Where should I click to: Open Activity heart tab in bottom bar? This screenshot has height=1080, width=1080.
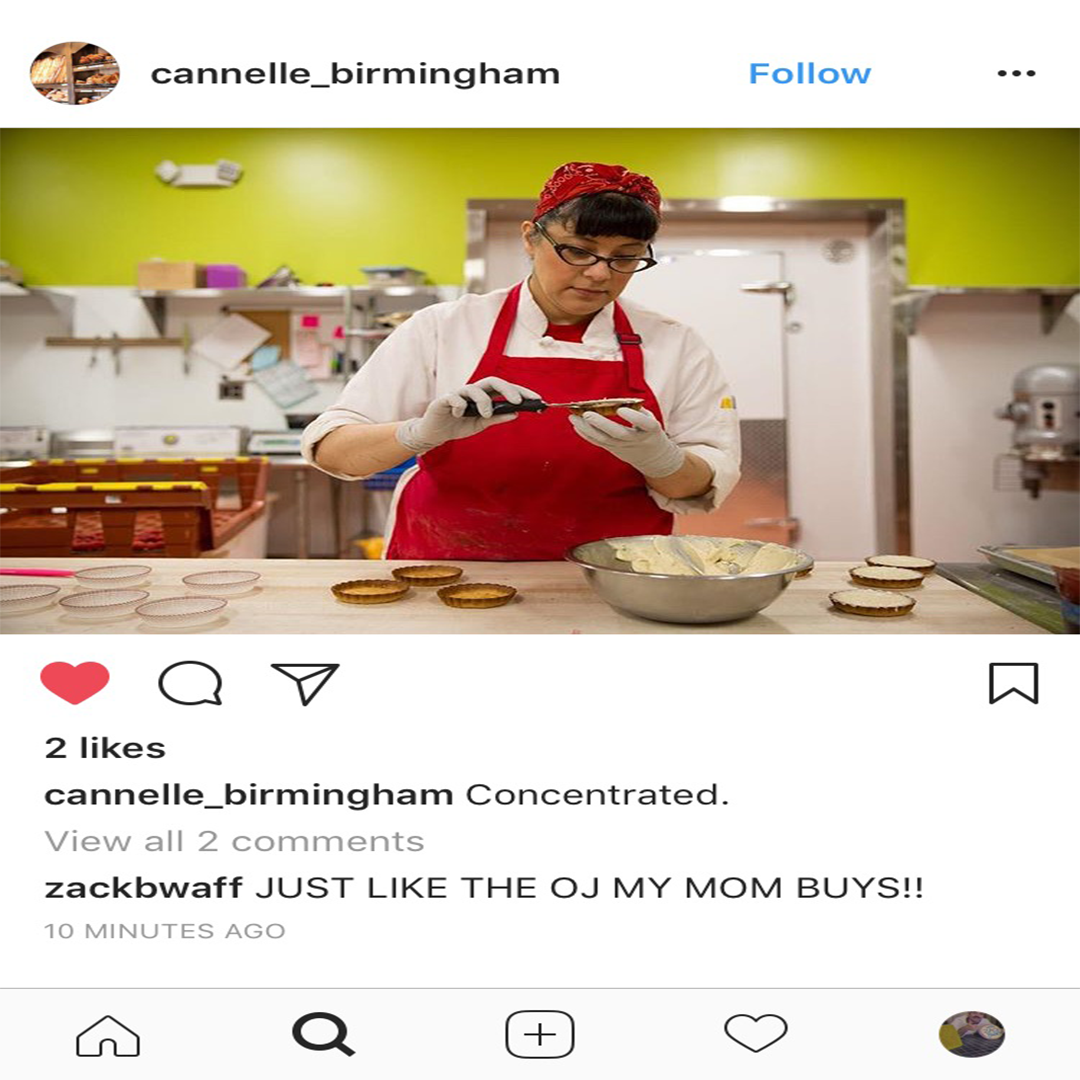coord(756,1032)
